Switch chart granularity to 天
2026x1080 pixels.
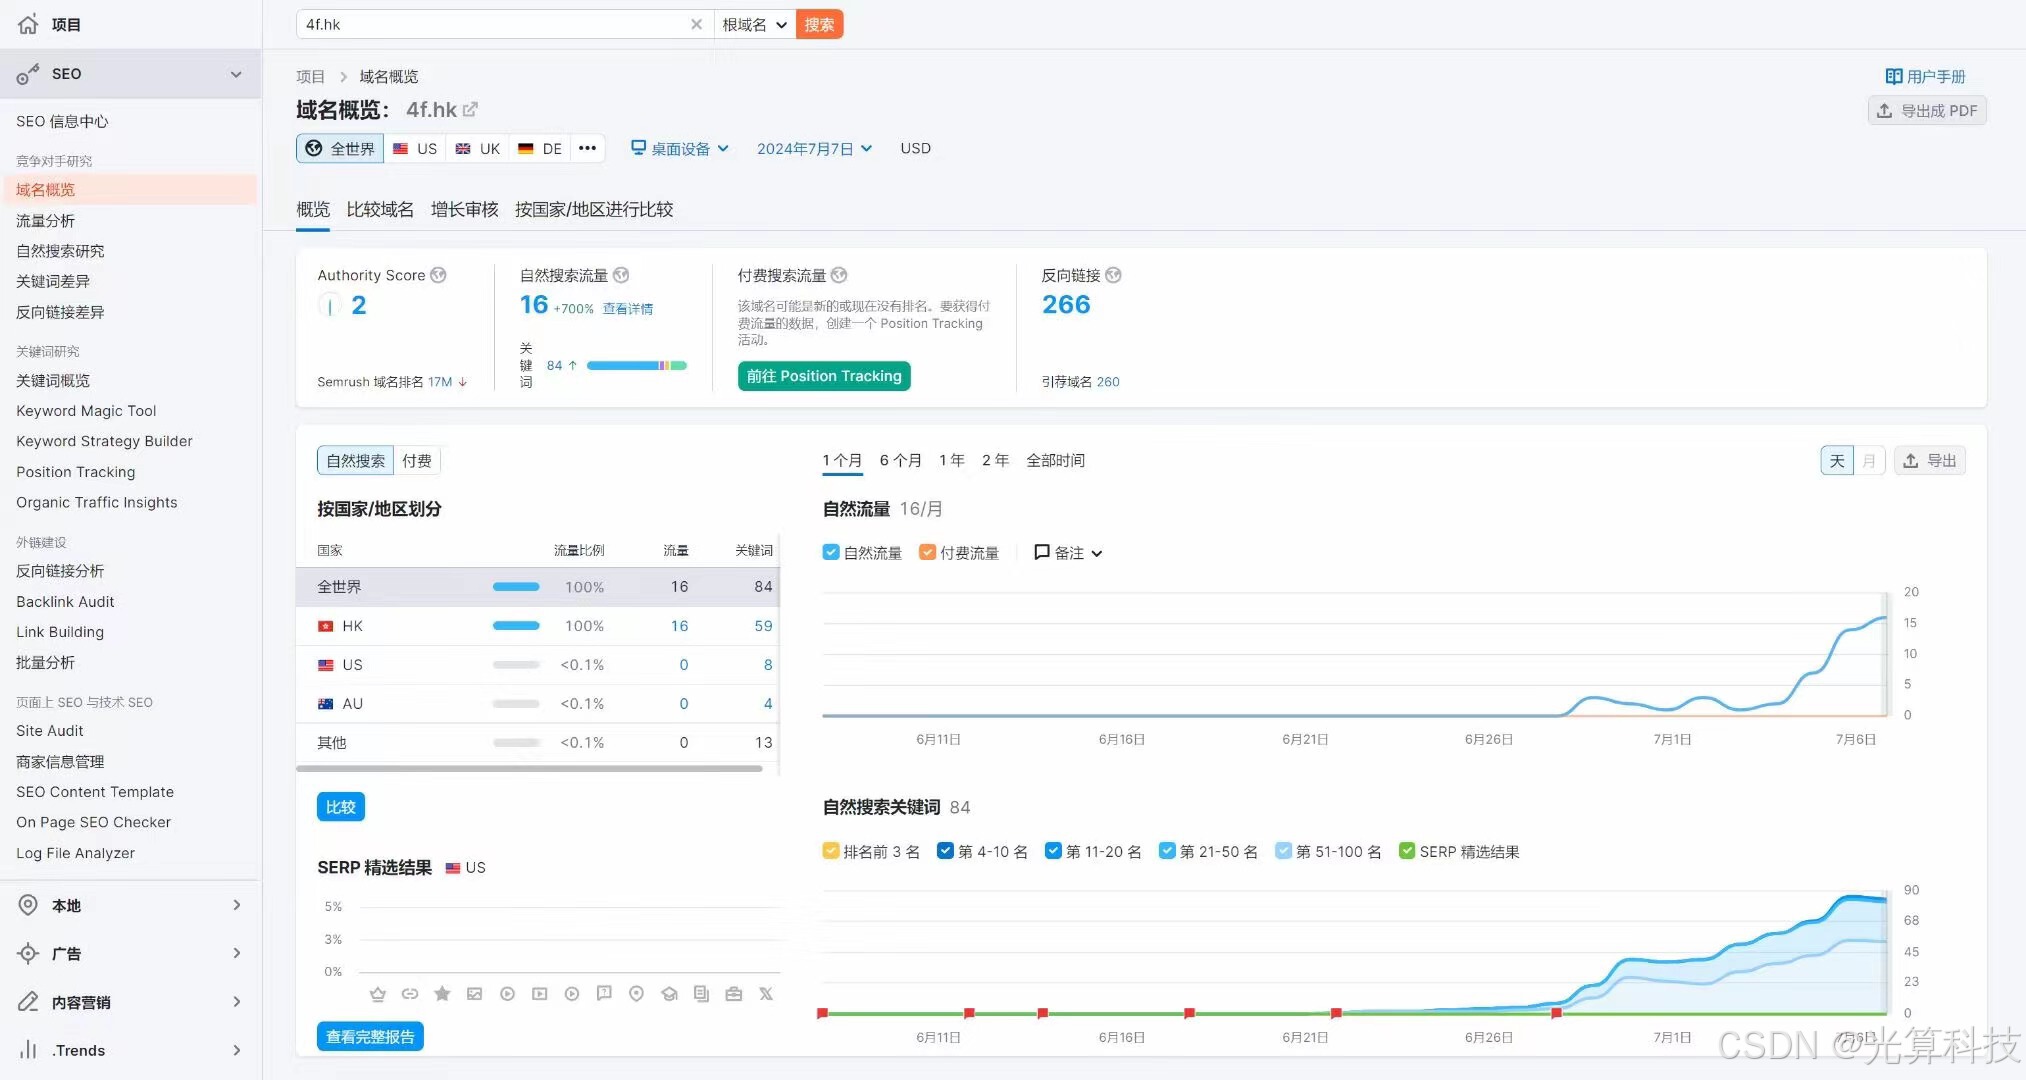(x=1837, y=460)
